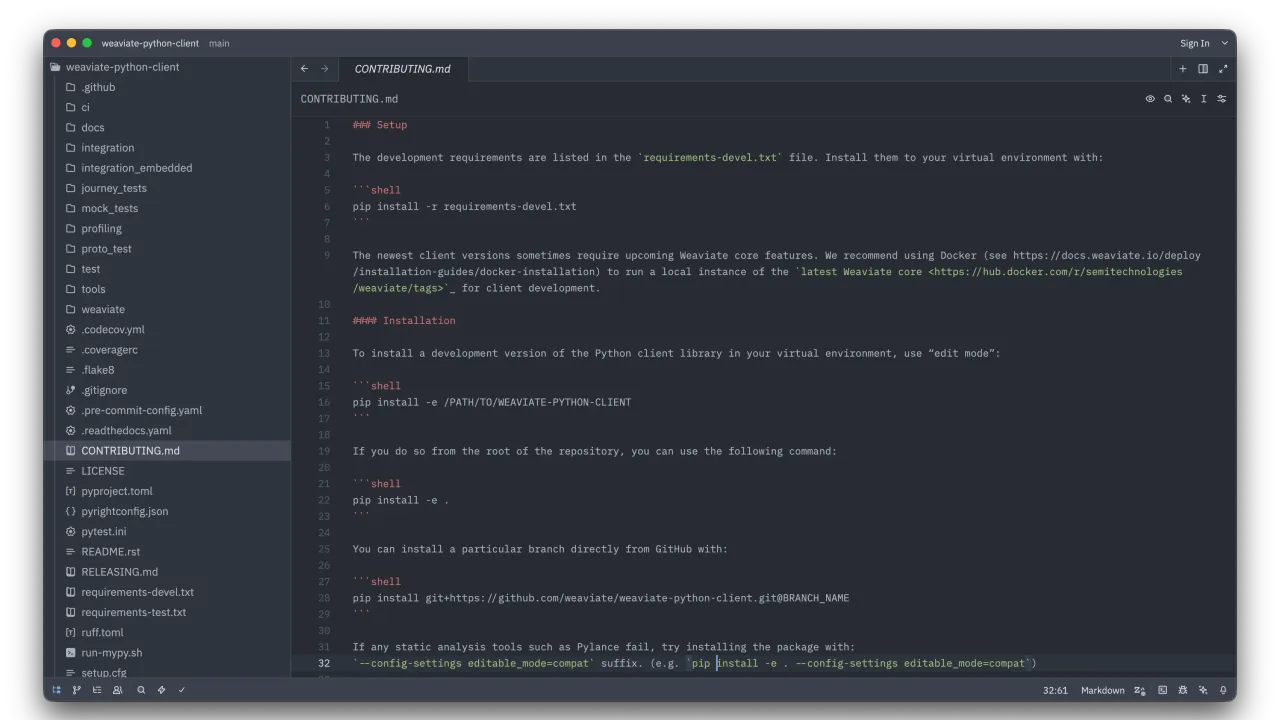Open the git panel from status bar
The image size is (1280, 720).
click(77, 690)
